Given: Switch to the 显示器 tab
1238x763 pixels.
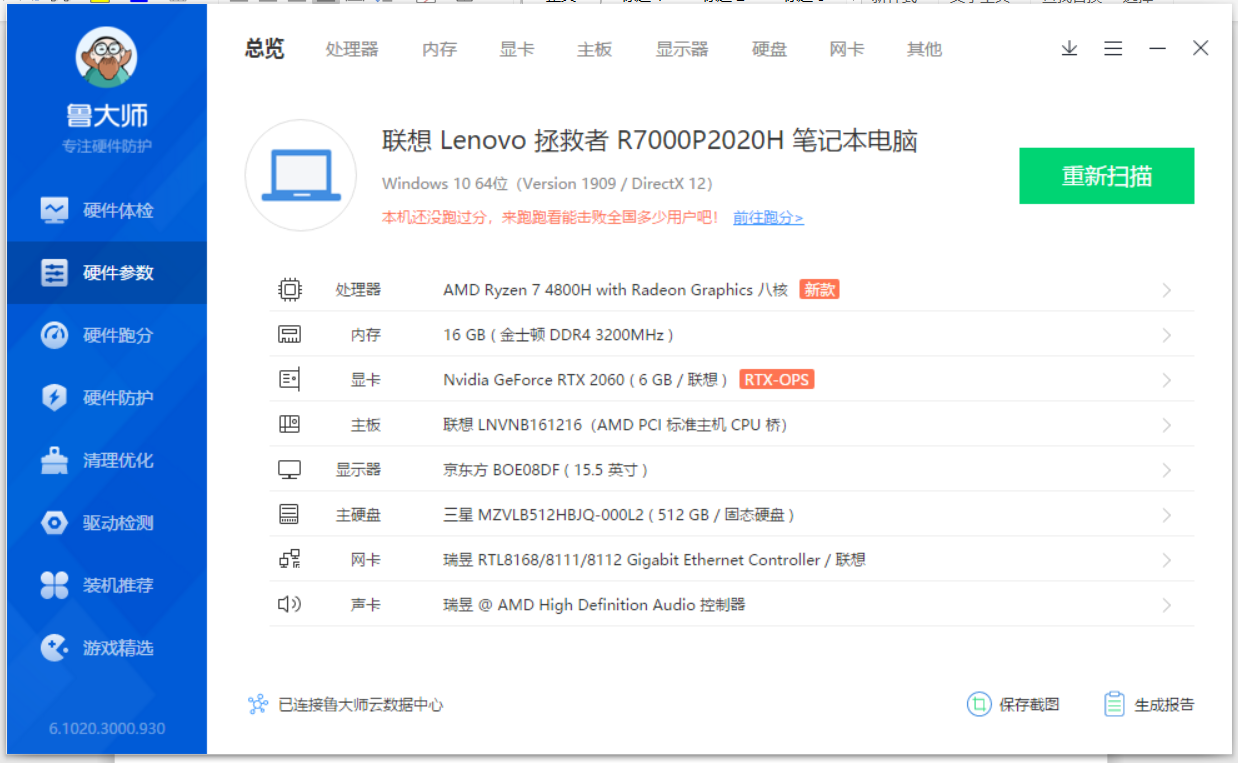Looking at the screenshot, I should [682, 49].
